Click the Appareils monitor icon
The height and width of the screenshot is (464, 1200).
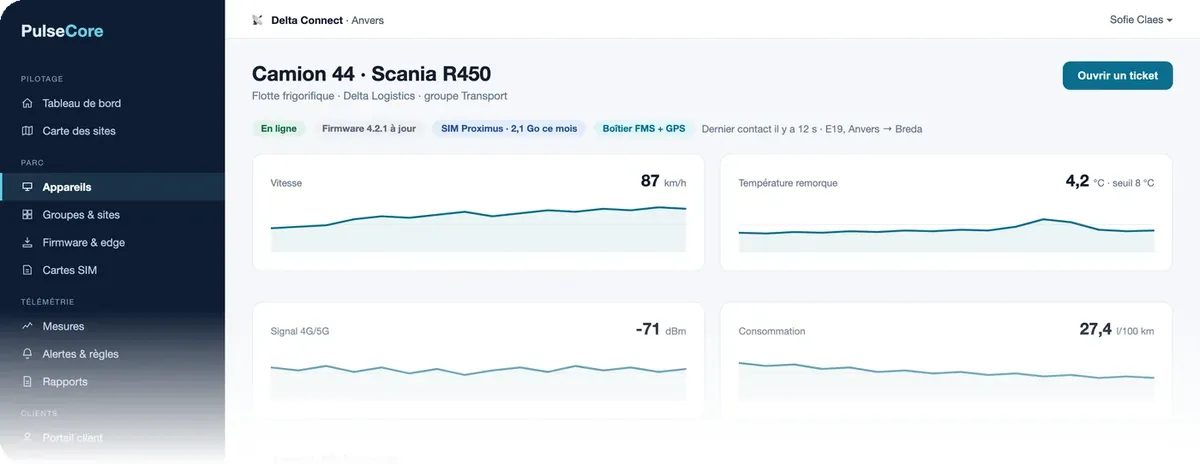[x=27, y=187]
